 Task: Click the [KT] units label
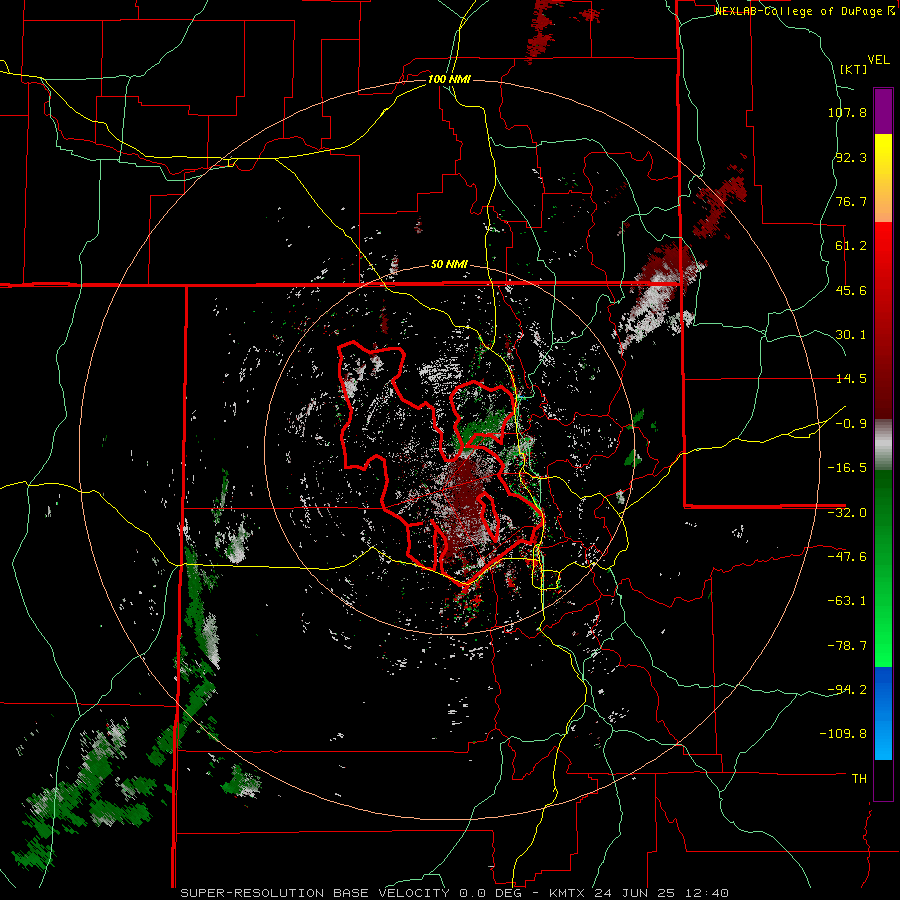[854, 69]
